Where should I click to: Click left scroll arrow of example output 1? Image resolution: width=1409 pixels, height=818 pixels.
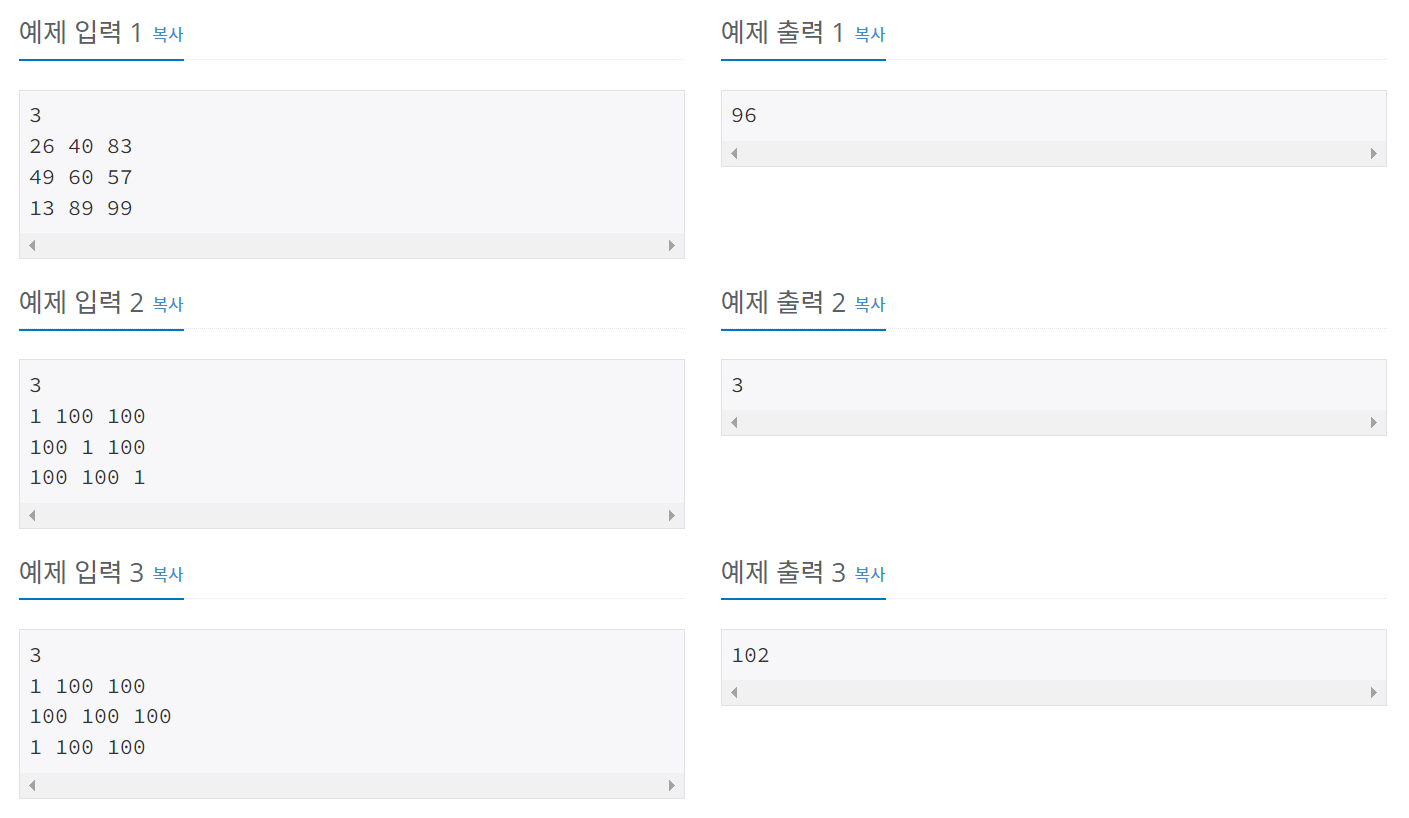pos(734,154)
